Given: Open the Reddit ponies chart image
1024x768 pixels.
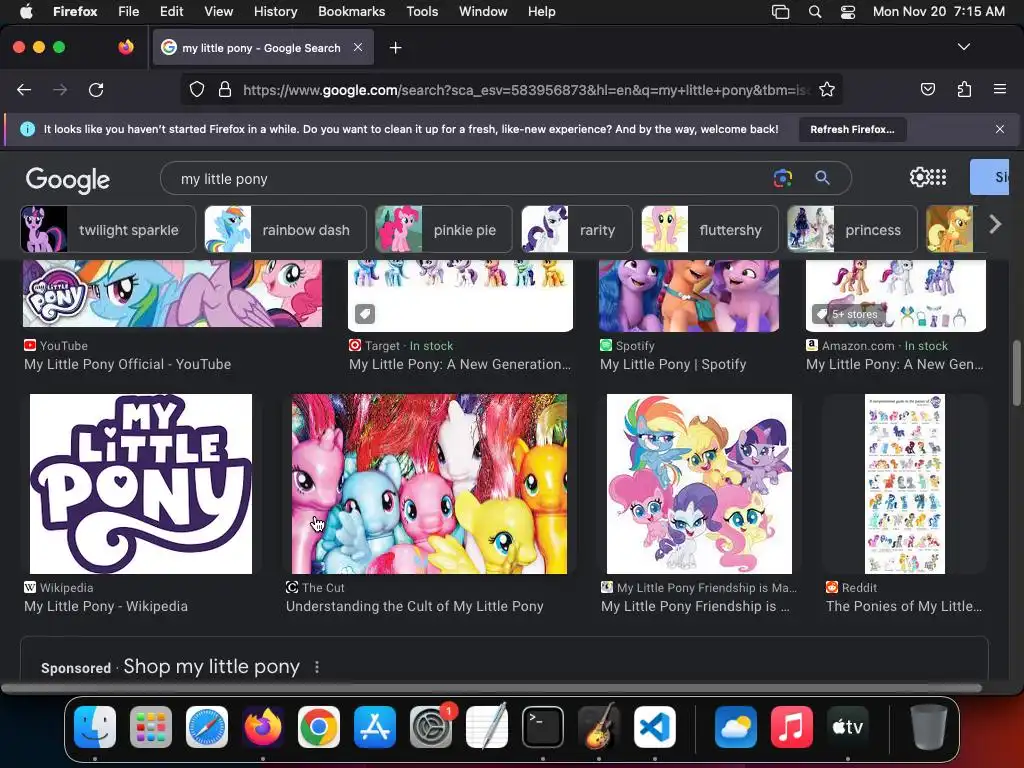Looking at the screenshot, I should pos(904,484).
